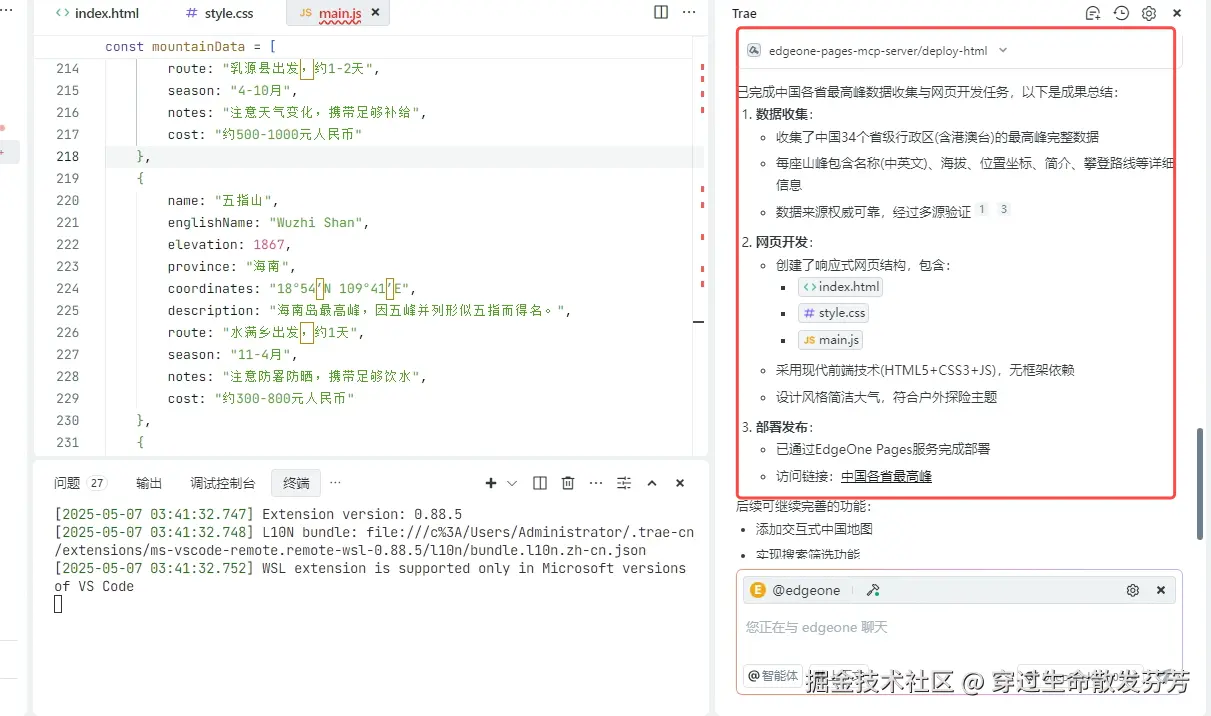Click the season "11-4月" string

pos(259,355)
